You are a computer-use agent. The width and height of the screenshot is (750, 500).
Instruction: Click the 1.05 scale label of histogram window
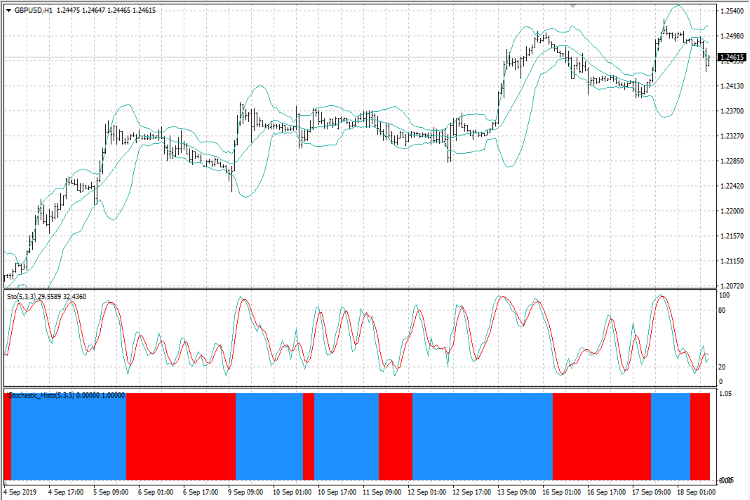(725, 395)
